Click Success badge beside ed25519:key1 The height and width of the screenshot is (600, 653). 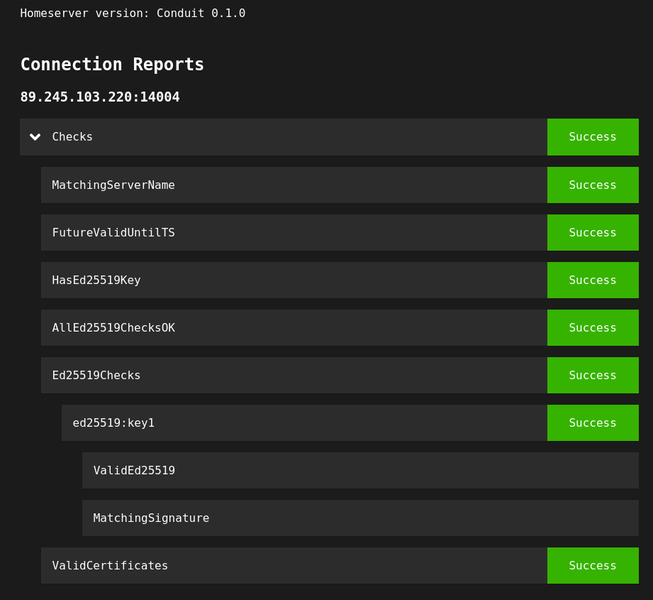pos(592,423)
